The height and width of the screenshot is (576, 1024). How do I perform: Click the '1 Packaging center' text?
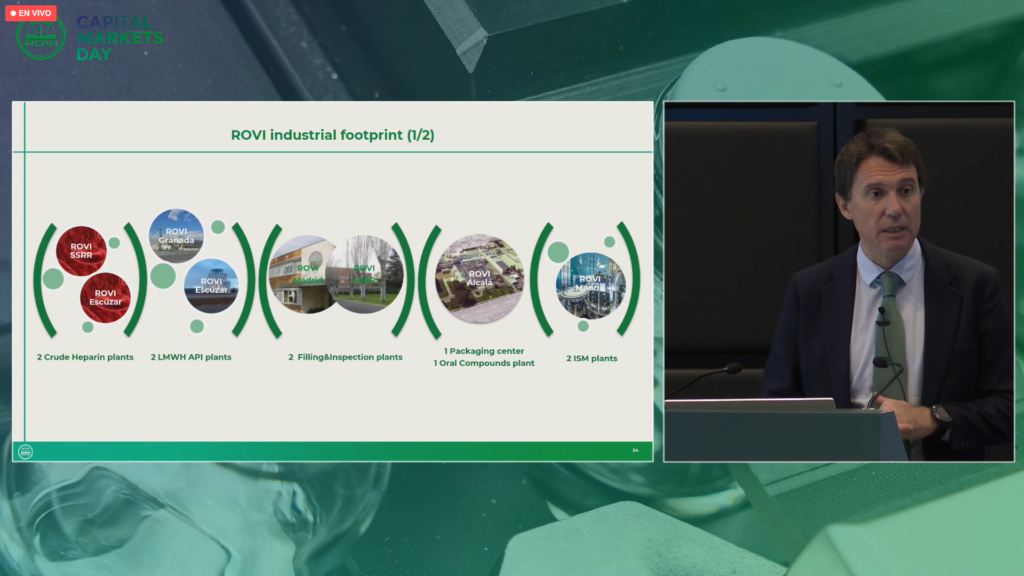pyautogui.click(x=484, y=351)
